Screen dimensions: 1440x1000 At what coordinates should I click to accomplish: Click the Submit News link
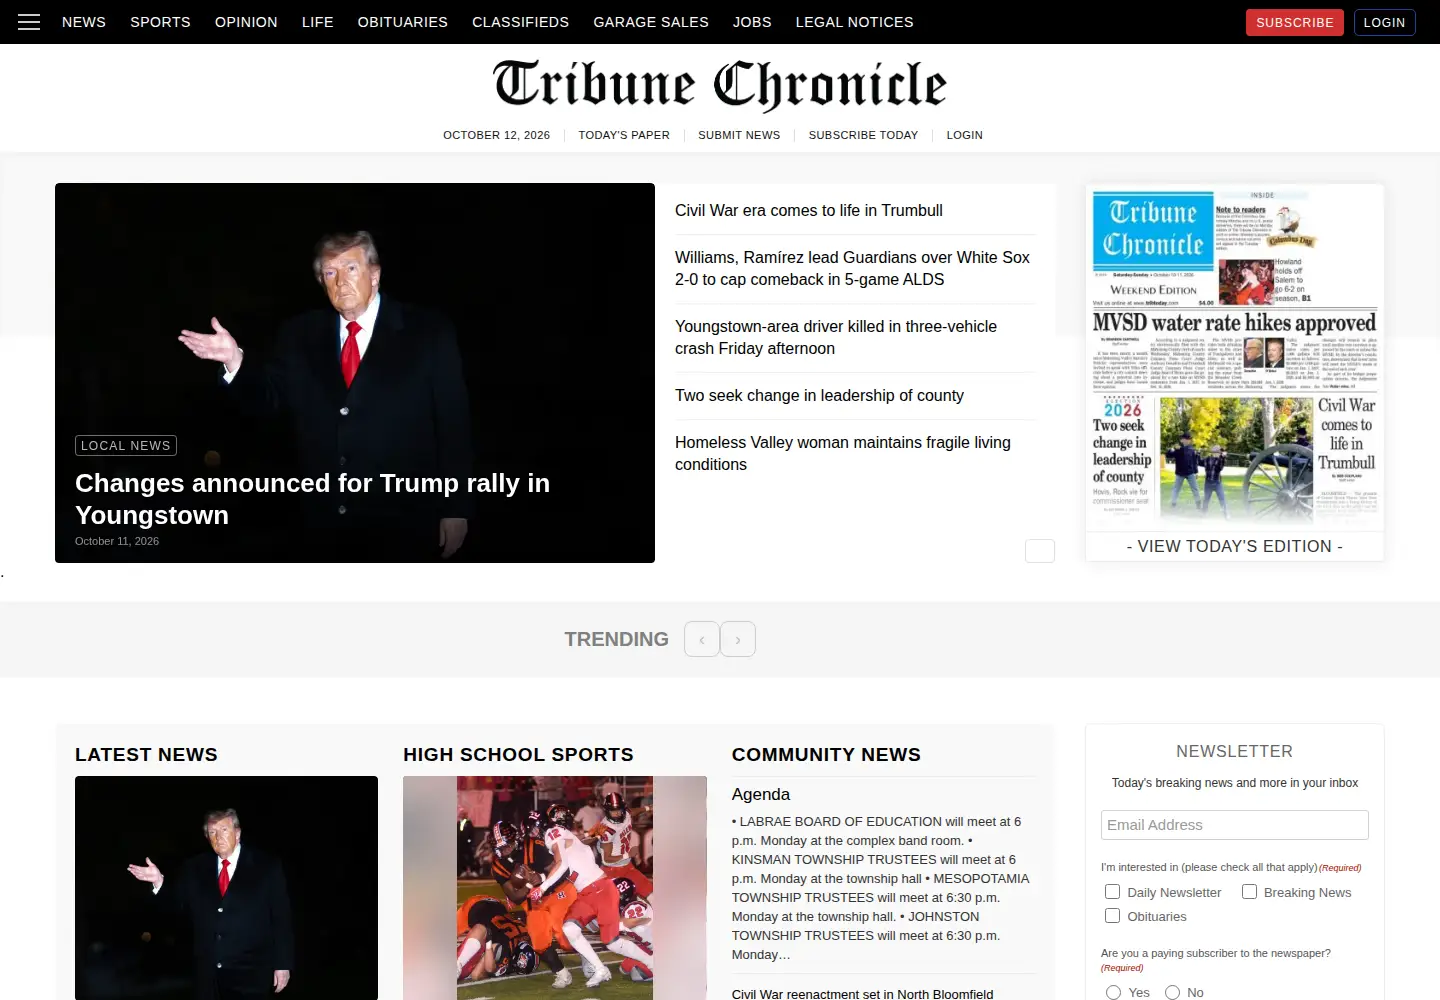[x=739, y=135]
